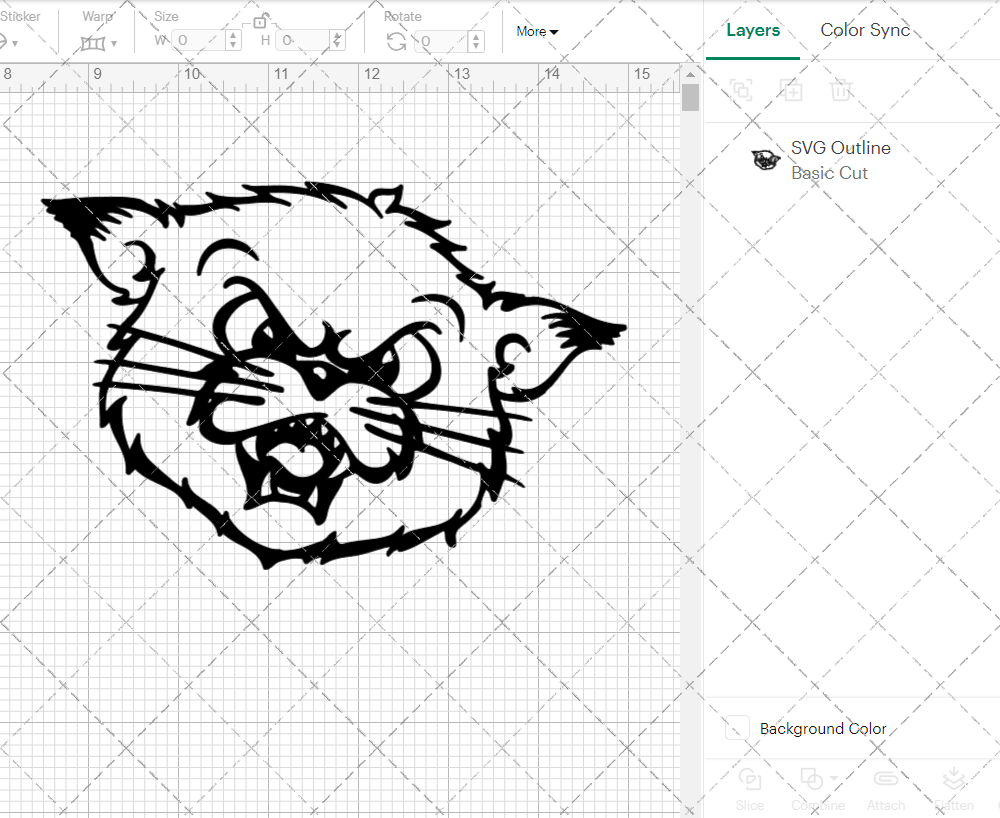
Task: Select the Slice tool
Action: 750,788
